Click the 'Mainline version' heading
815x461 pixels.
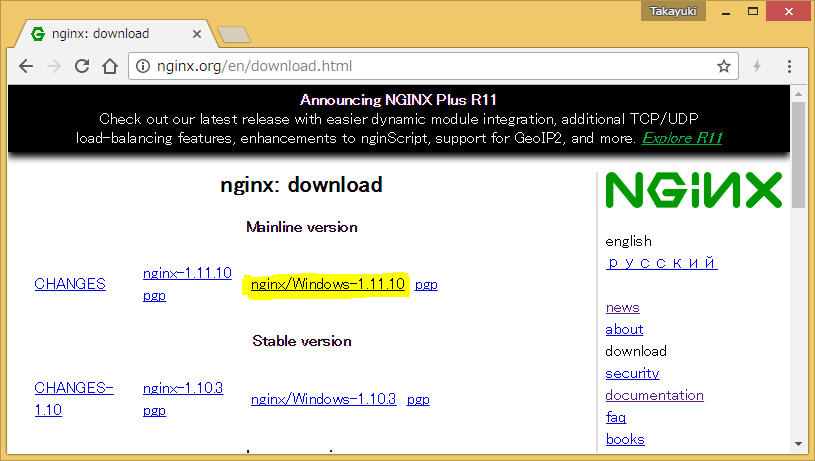(x=301, y=227)
